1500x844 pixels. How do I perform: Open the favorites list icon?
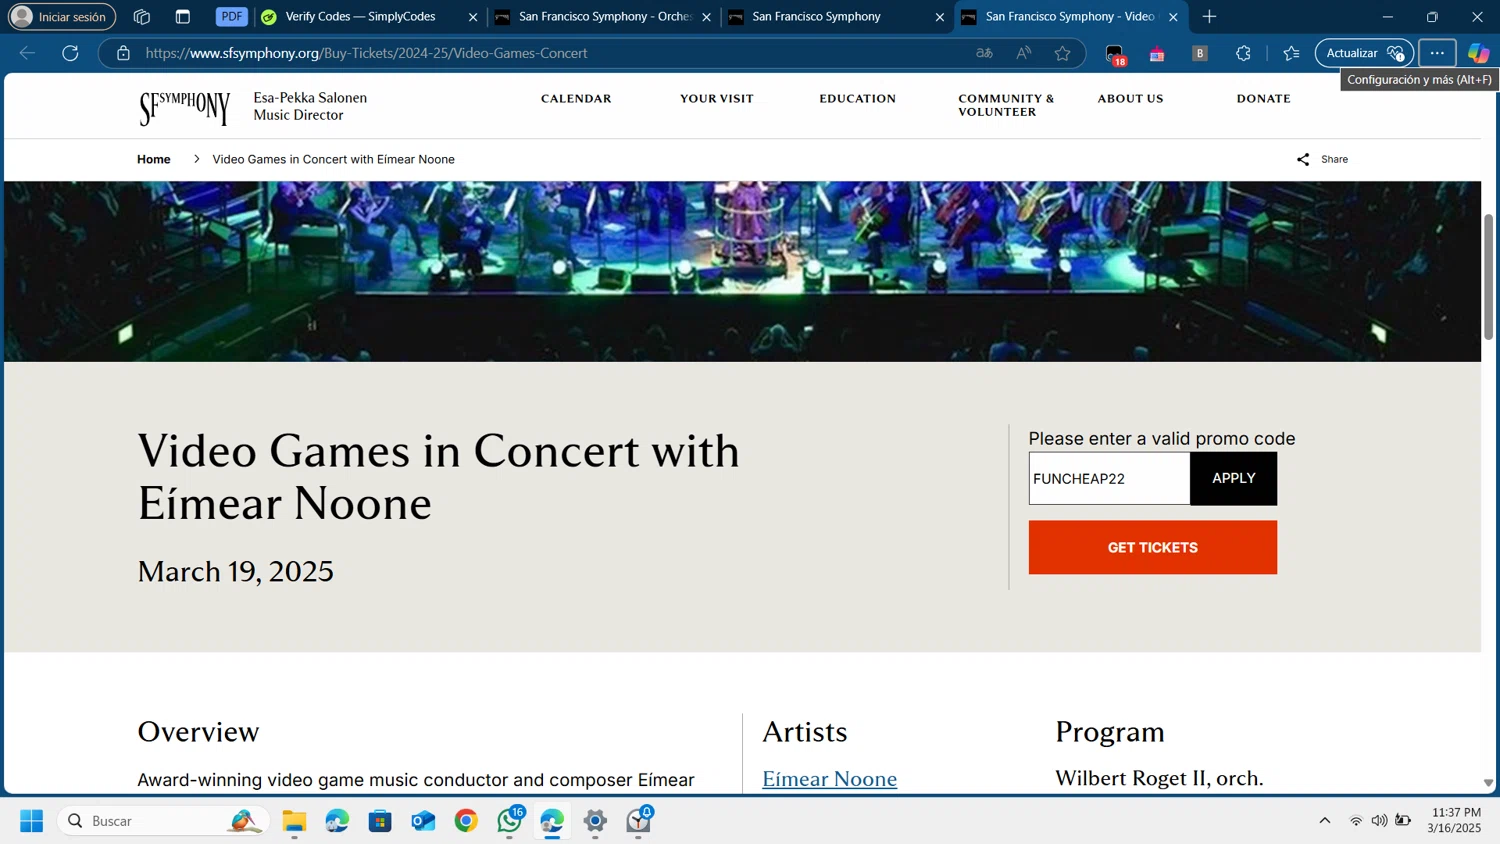coord(1291,53)
